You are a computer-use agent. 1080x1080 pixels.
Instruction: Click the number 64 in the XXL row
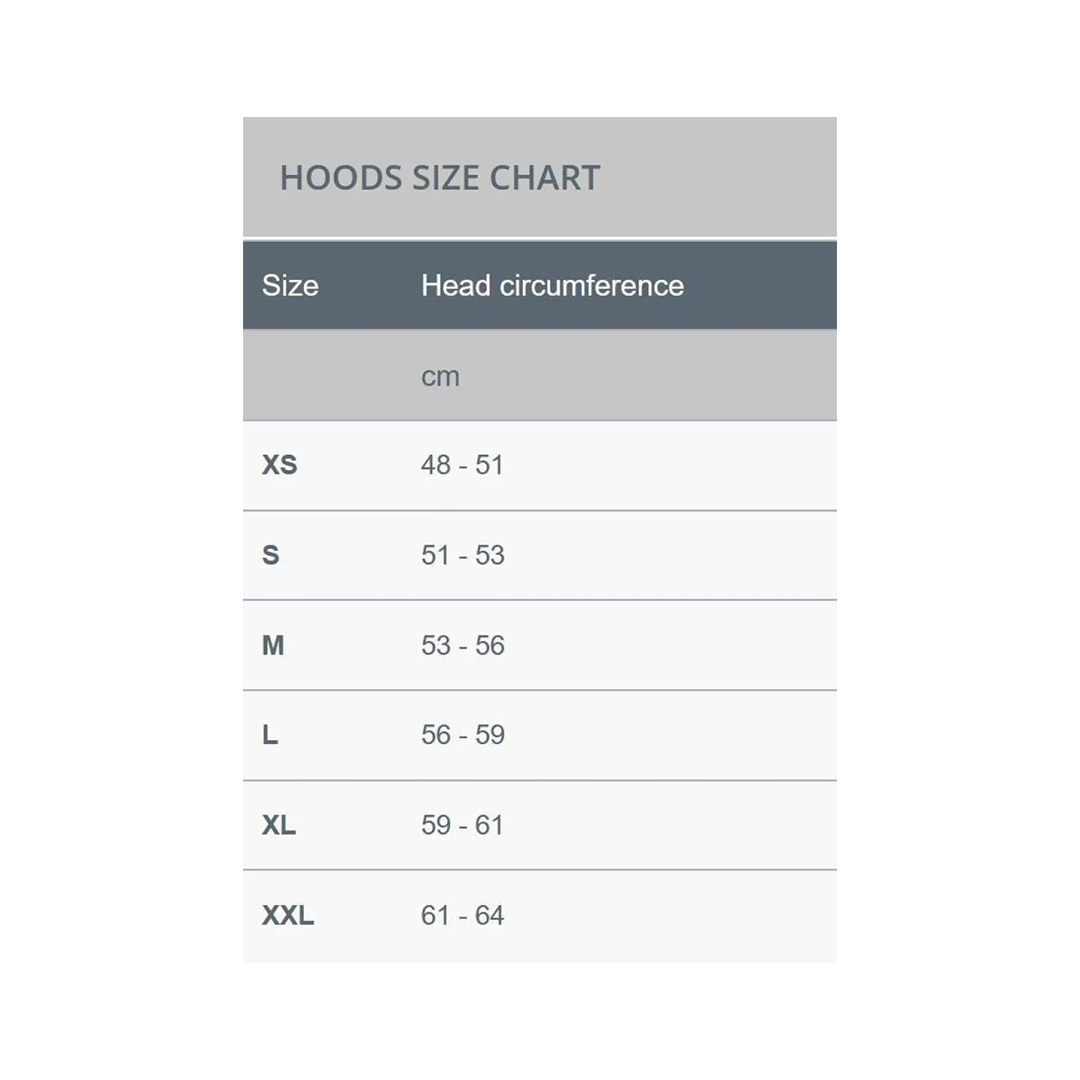pyautogui.click(x=489, y=916)
